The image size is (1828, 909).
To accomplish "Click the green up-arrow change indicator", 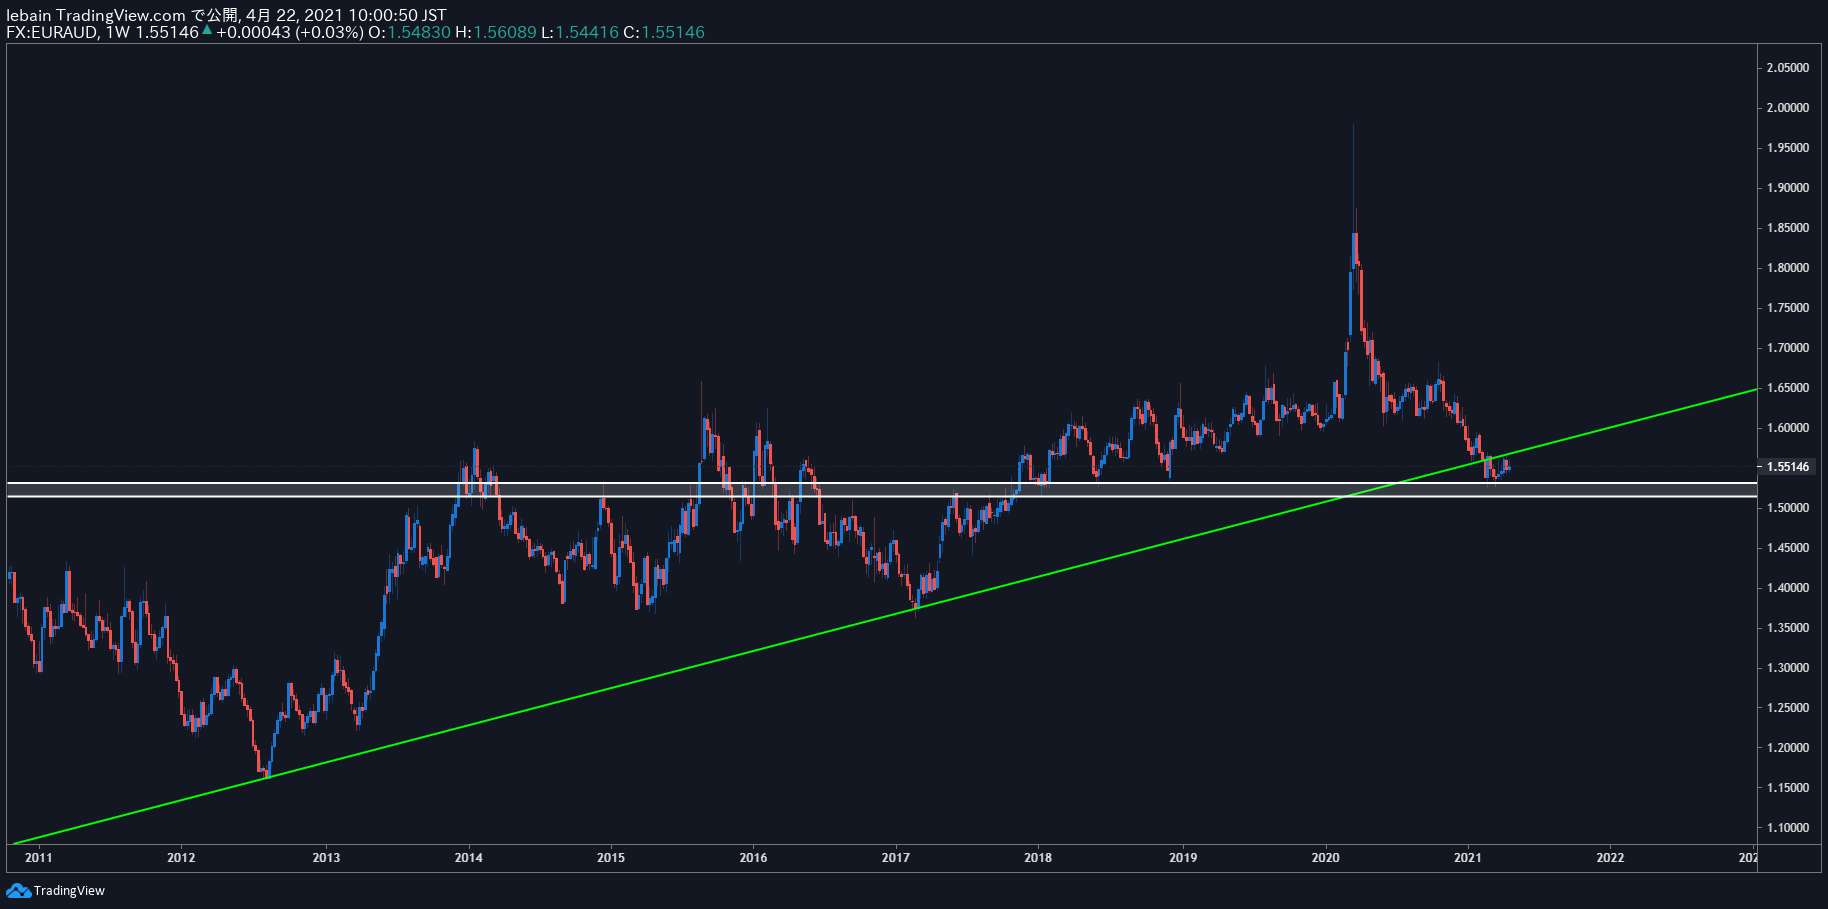I will [x=207, y=31].
